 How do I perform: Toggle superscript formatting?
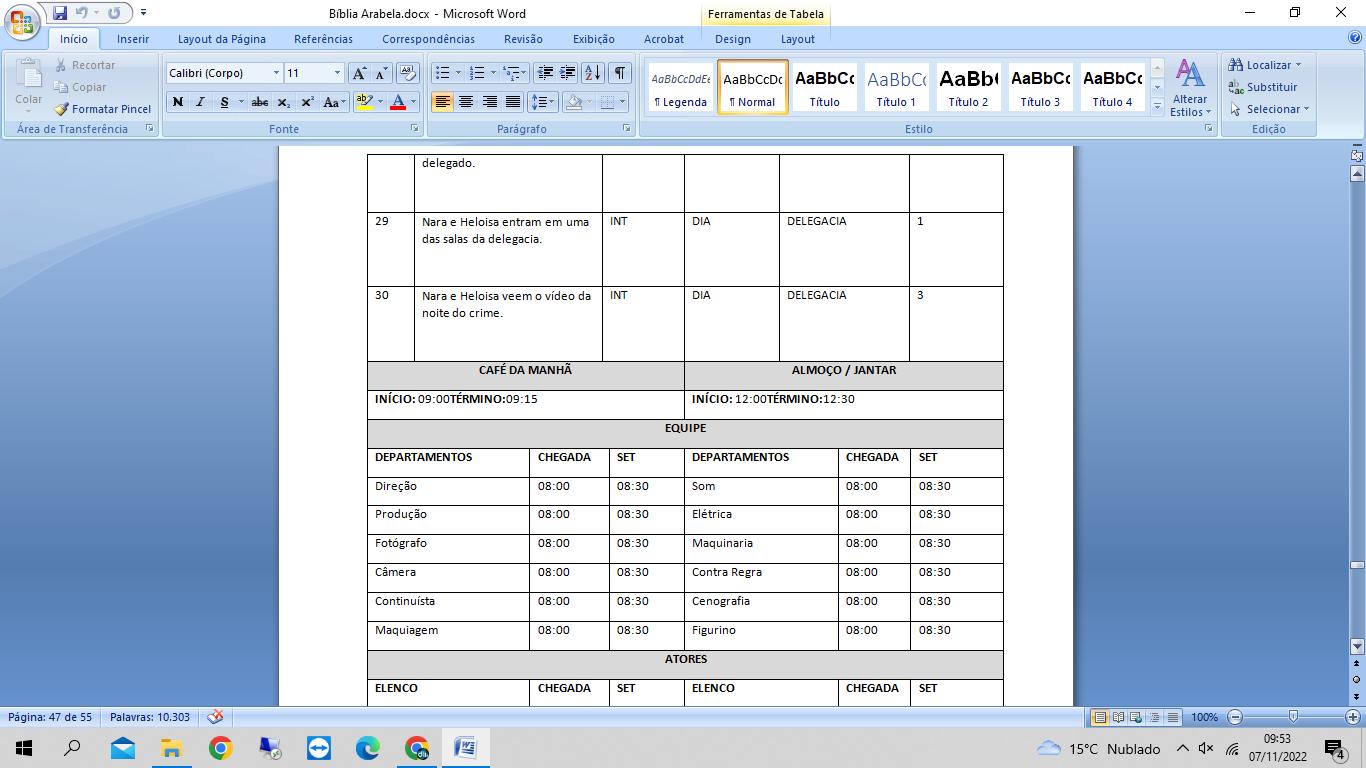(307, 102)
